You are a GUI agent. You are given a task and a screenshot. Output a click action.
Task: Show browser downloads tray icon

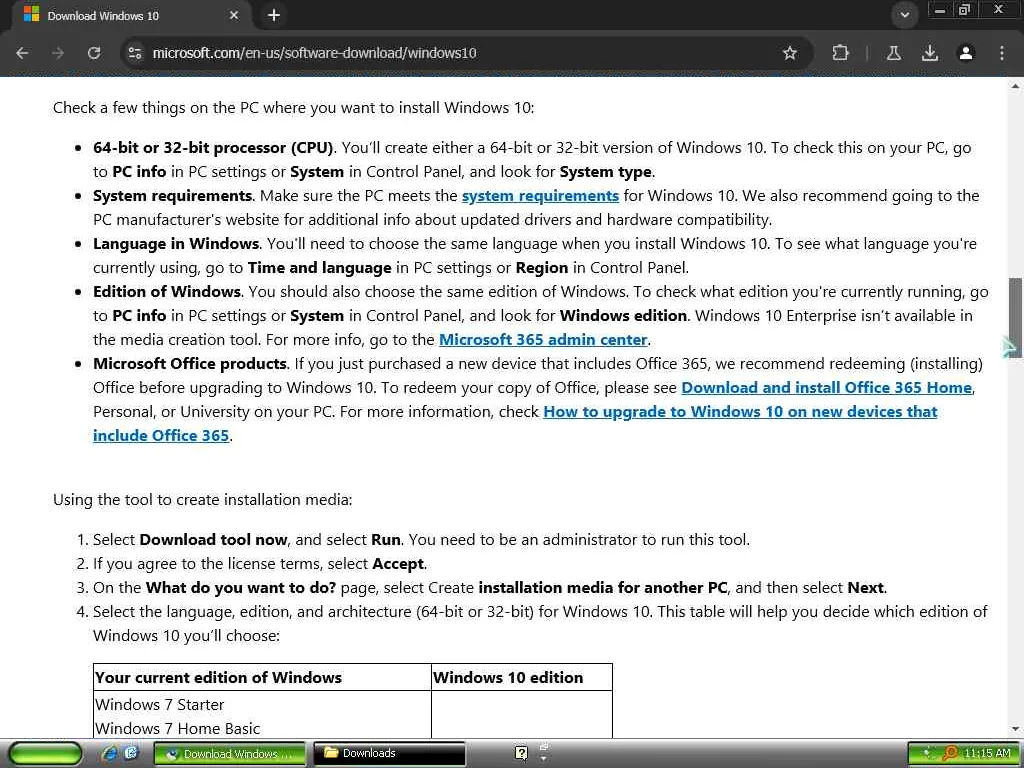coord(929,53)
